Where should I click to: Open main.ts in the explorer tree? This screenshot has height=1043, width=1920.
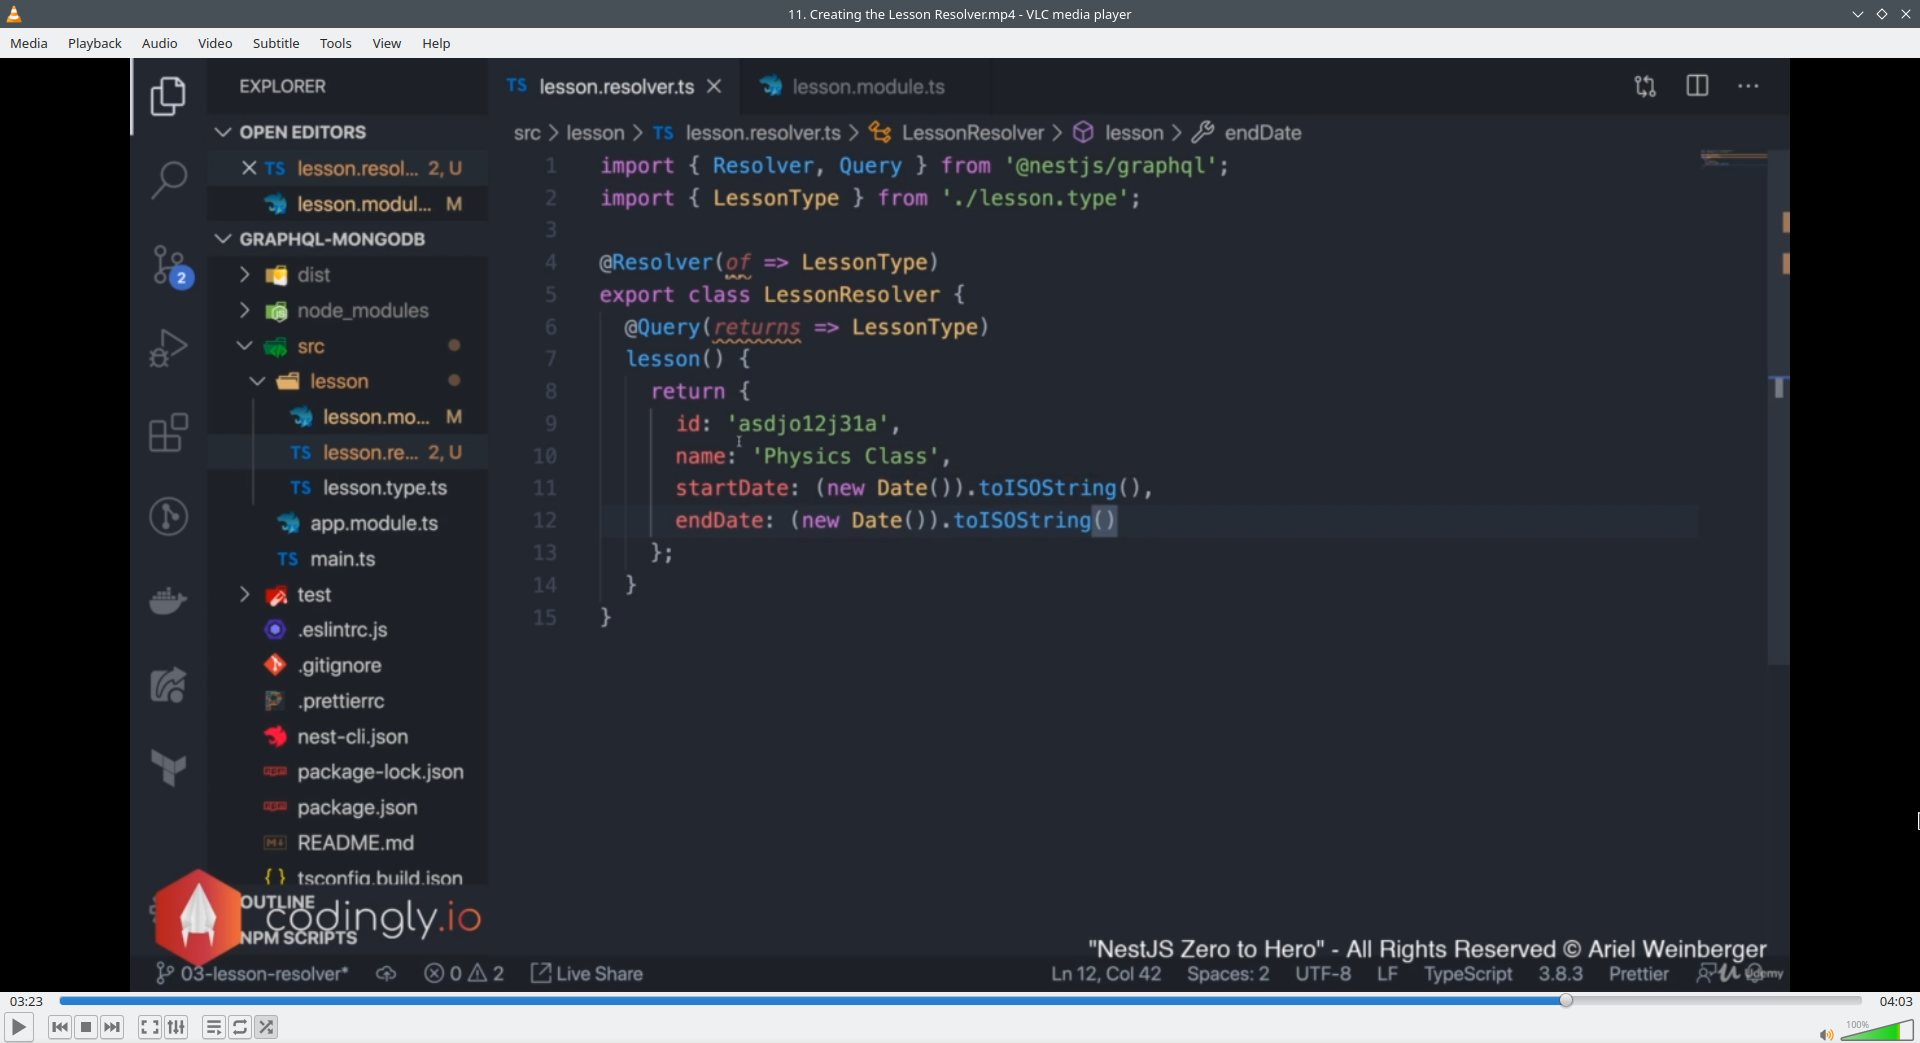(x=343, y=559)
